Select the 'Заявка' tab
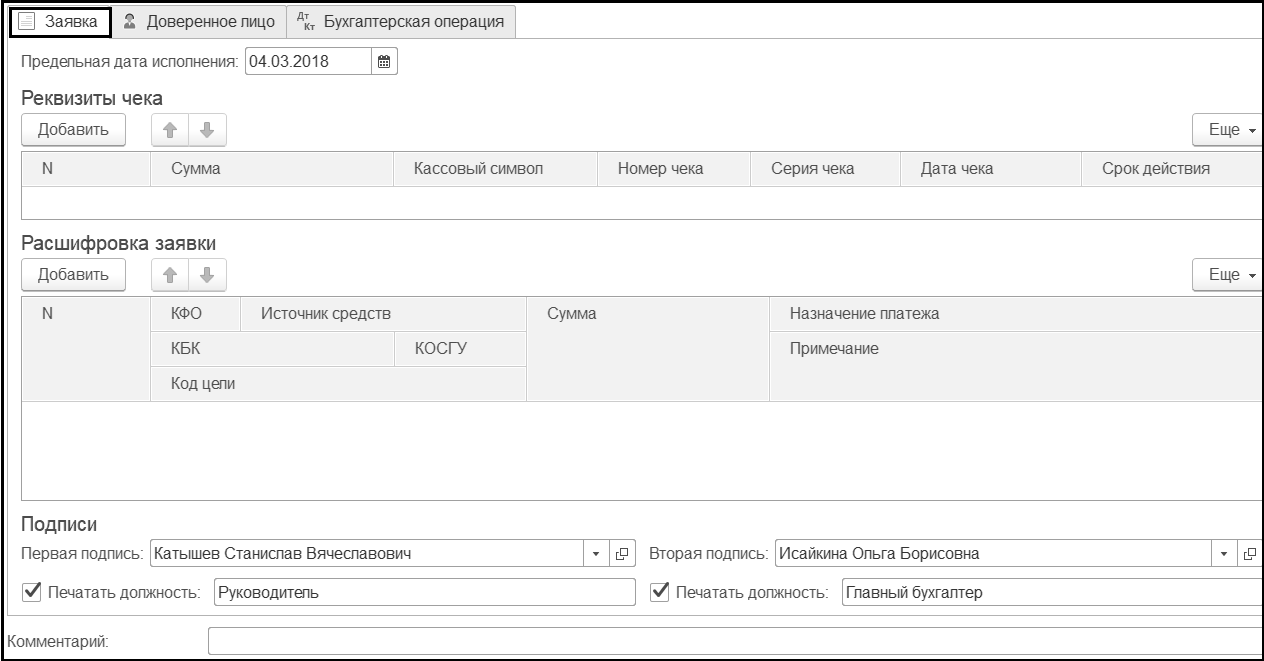The width and height of the screenshot is (1264, 661). (60, 21)
